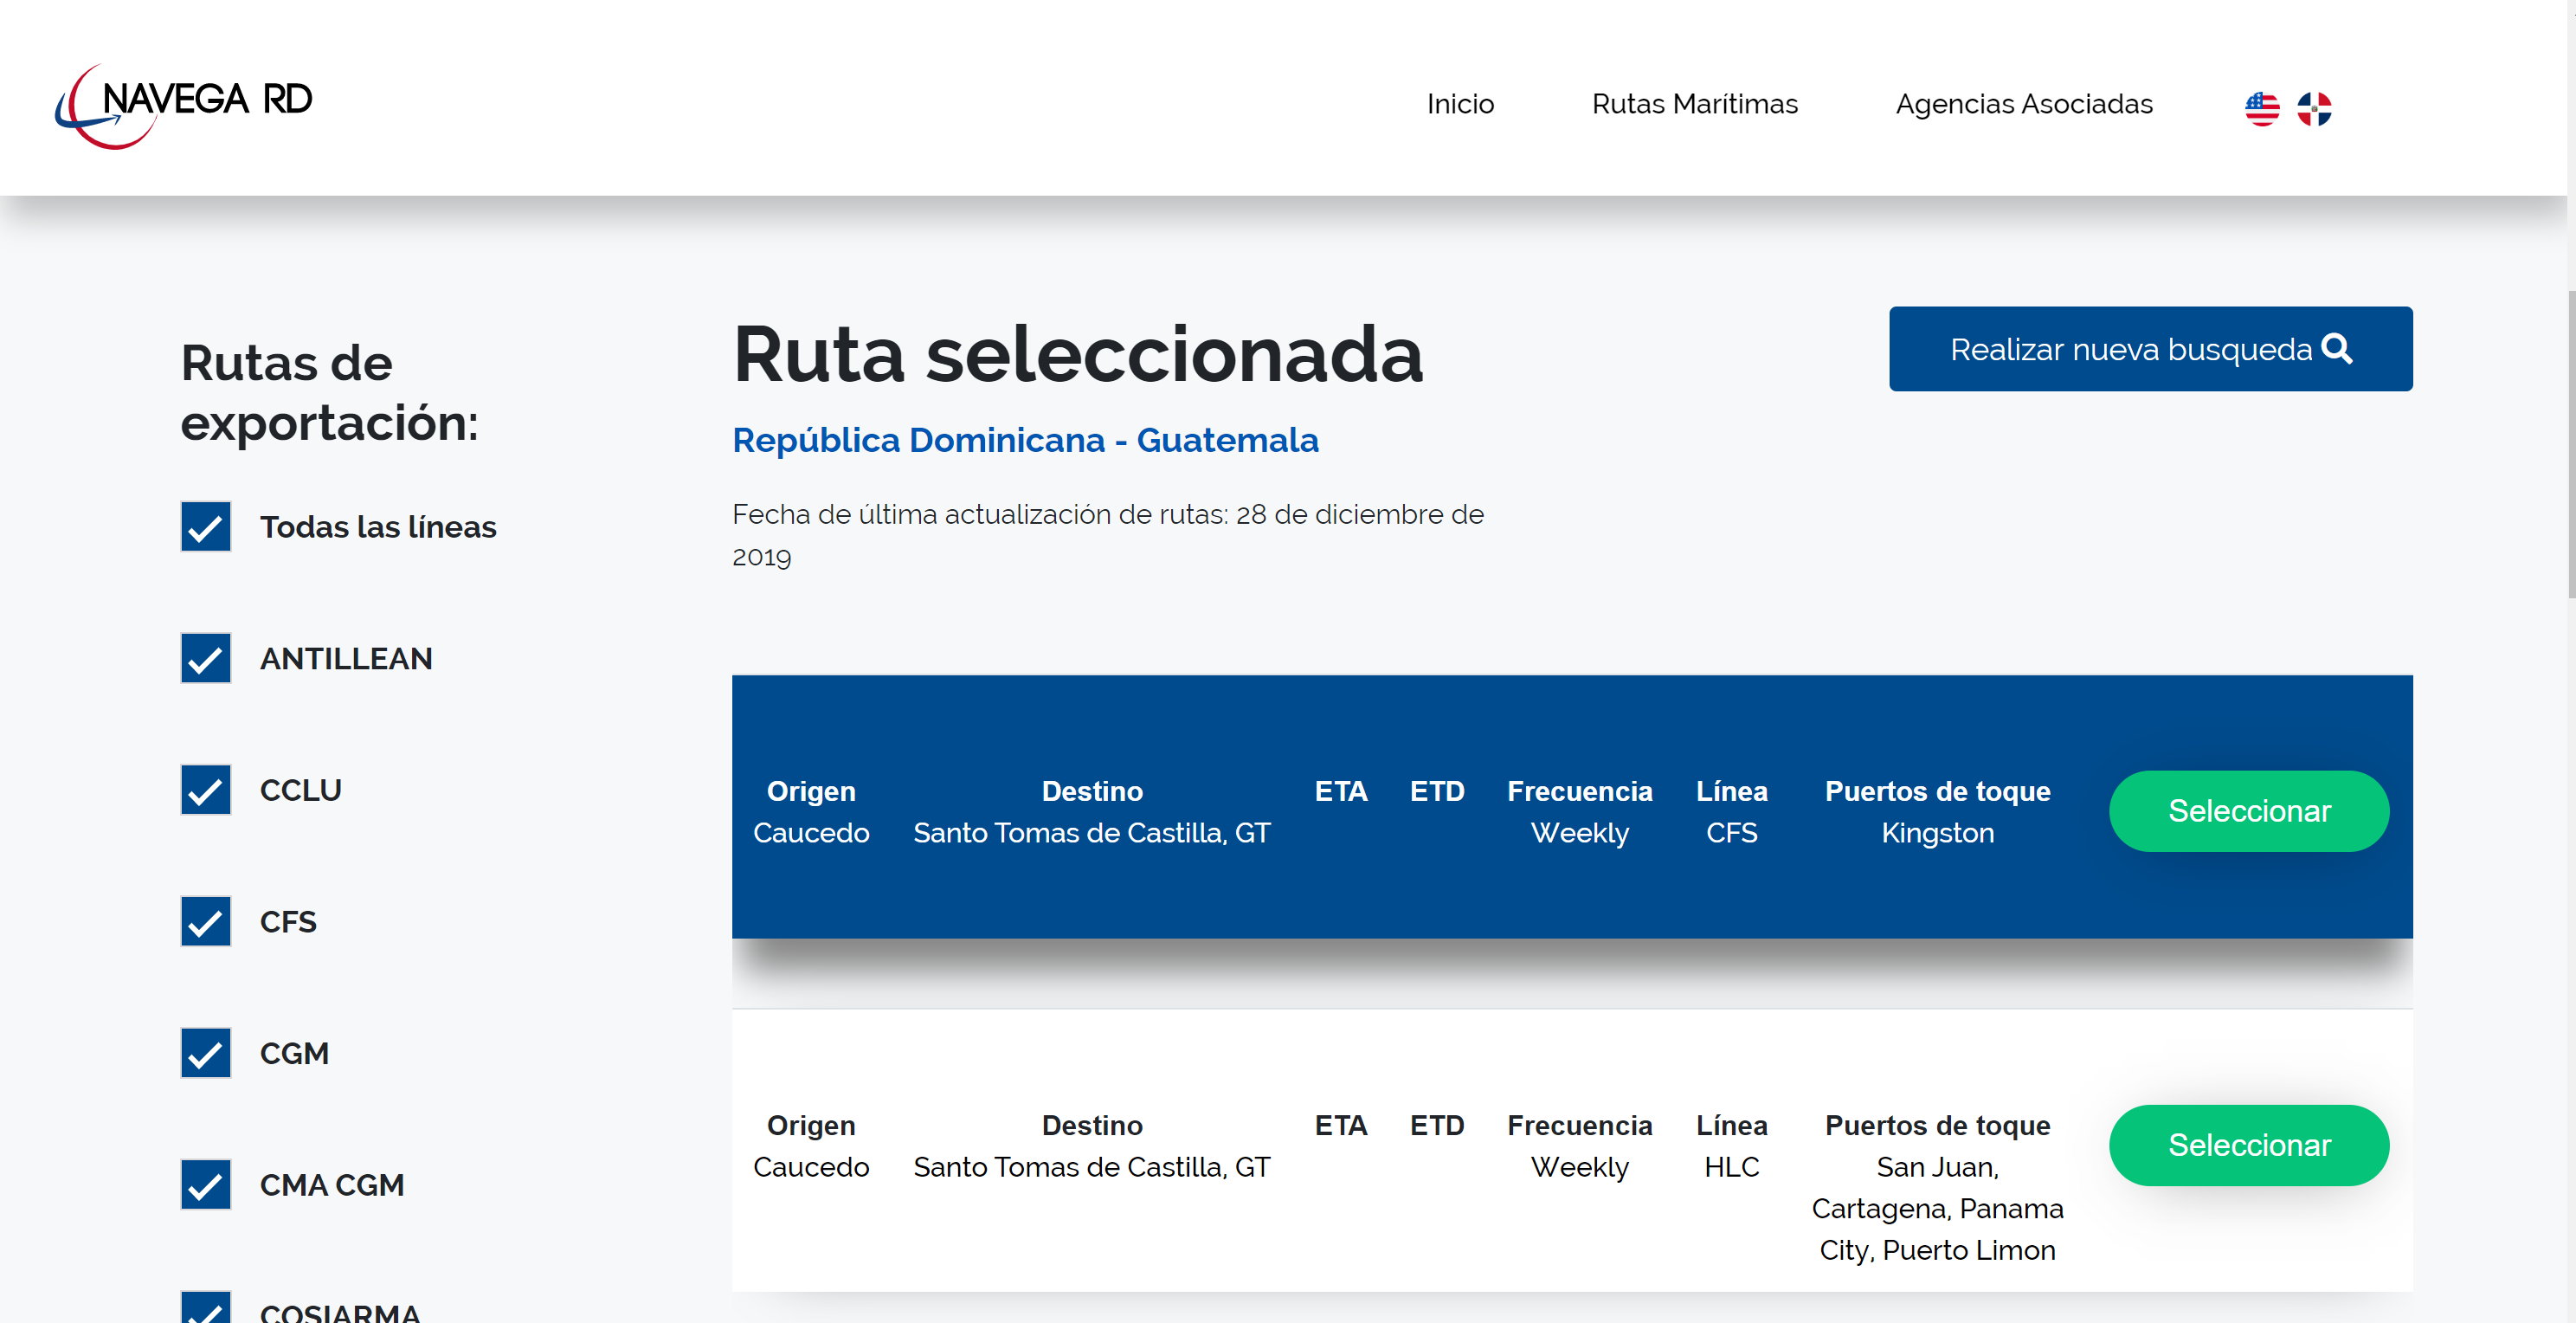
Task: Select the HLC route via San Juan
Action: (2248, 1145)
